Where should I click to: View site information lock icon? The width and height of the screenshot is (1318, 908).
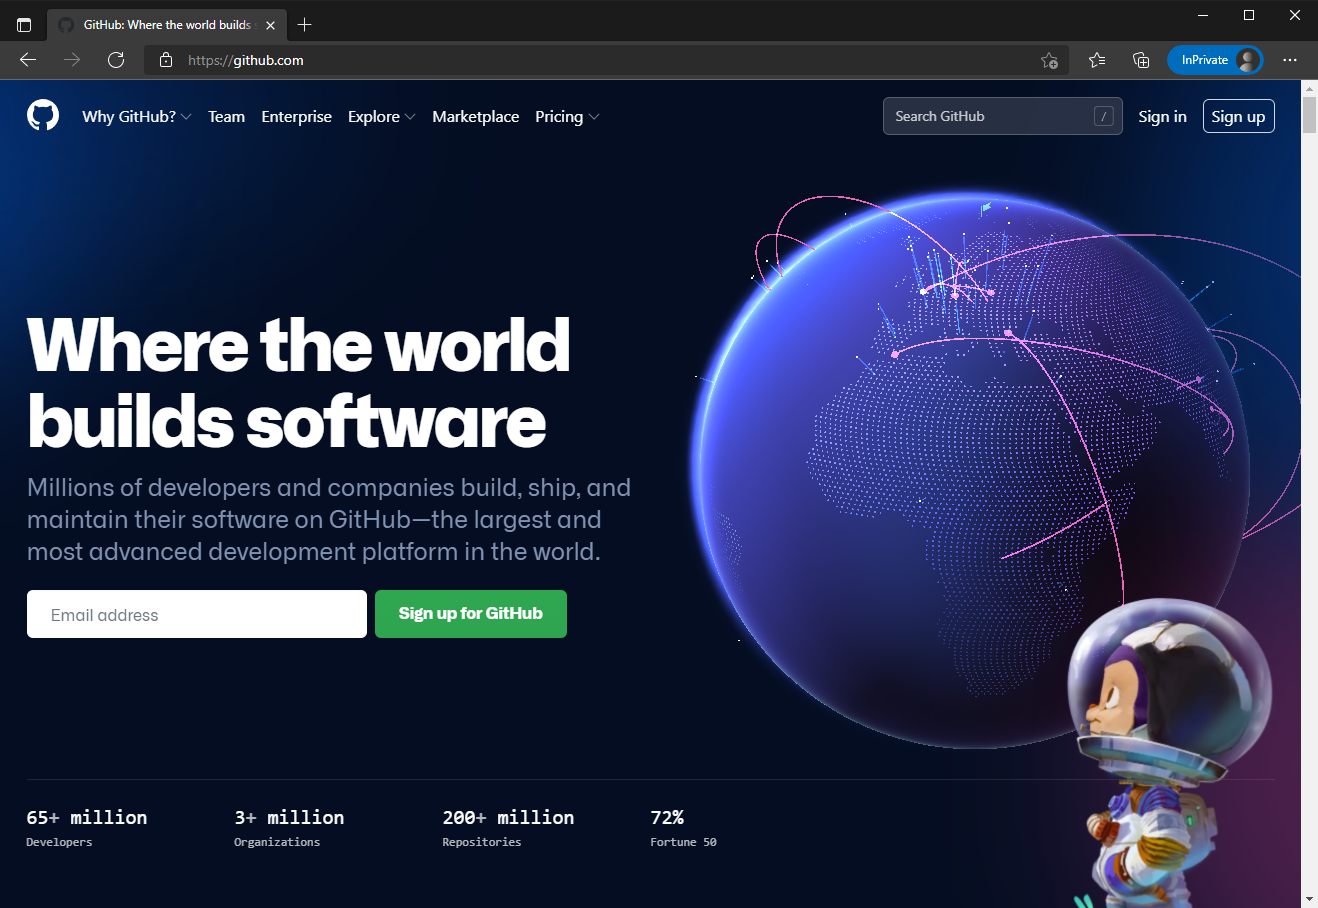click(166, 60)
